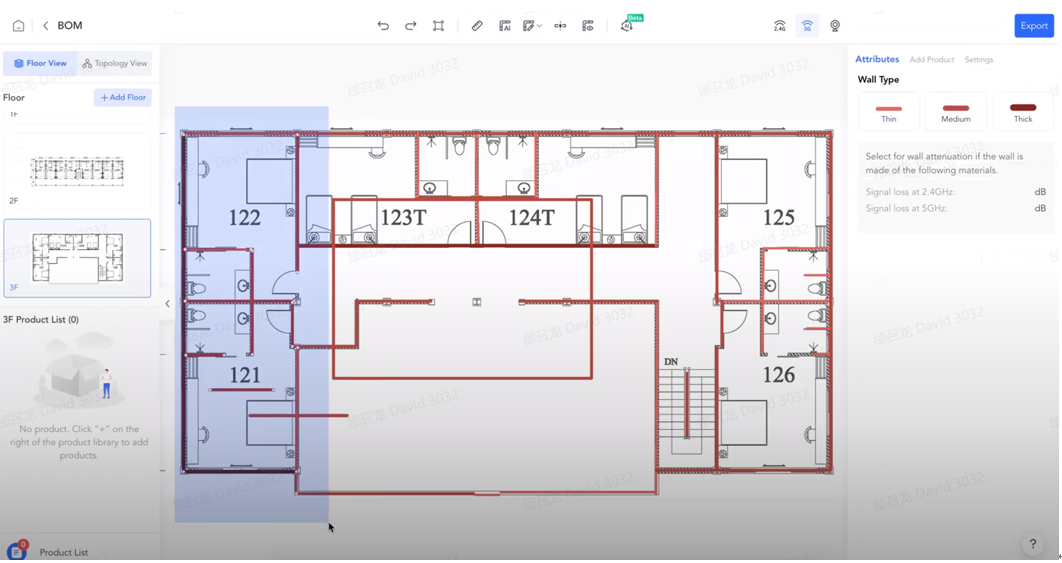Toggle the wall visibility eye icon

(588, 26)
